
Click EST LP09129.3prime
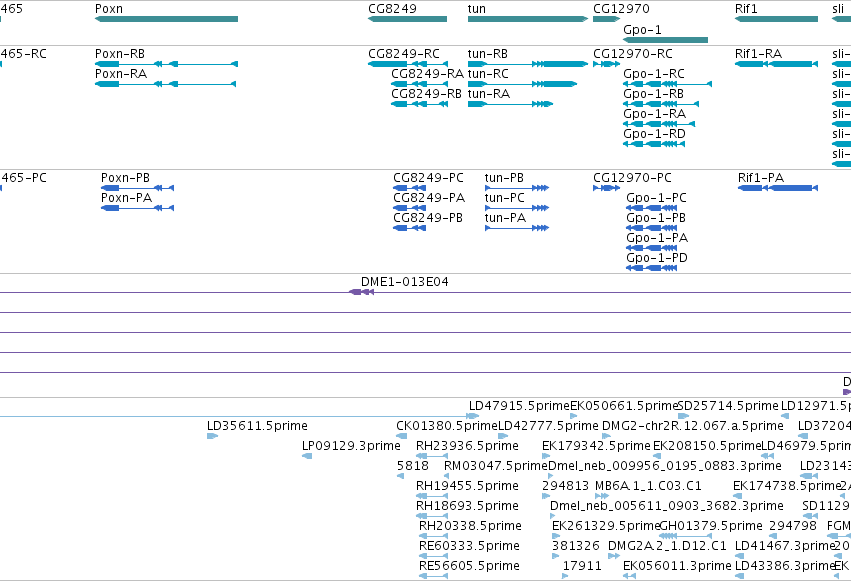tap(307, 456)
